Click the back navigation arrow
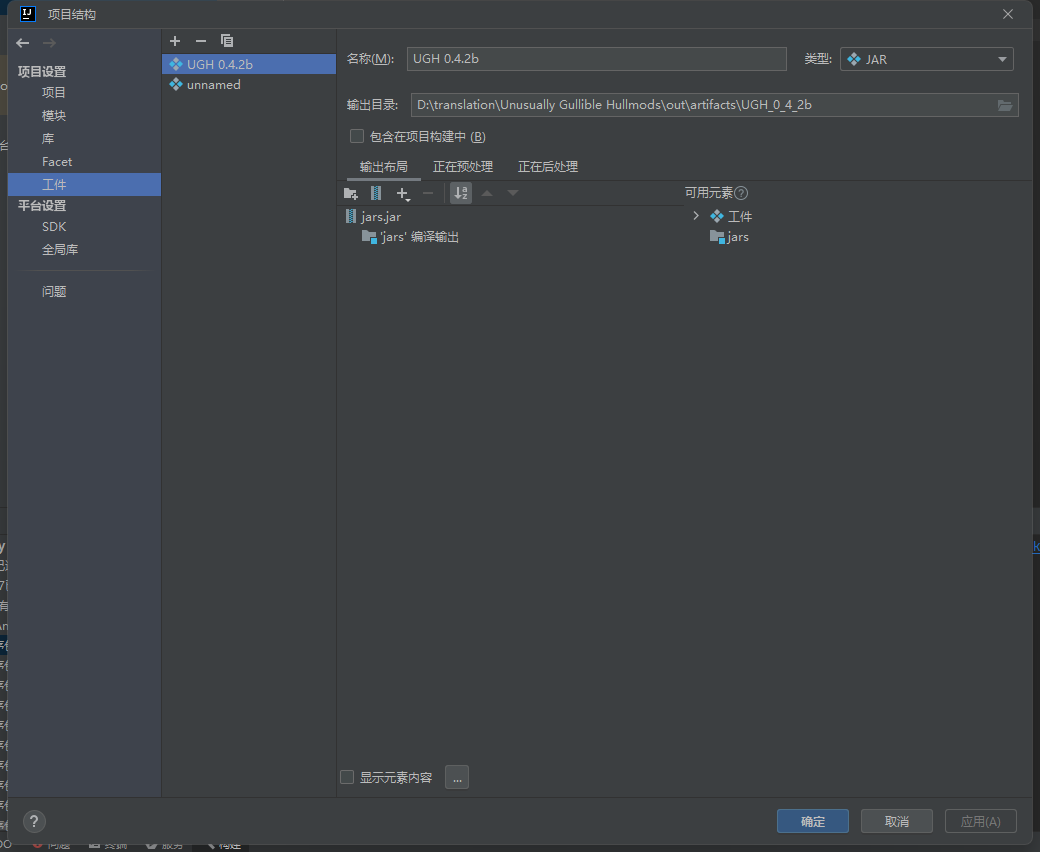The height and width of the screenshot is (852, 1040). pyautogui.click(x=23, y=43)
